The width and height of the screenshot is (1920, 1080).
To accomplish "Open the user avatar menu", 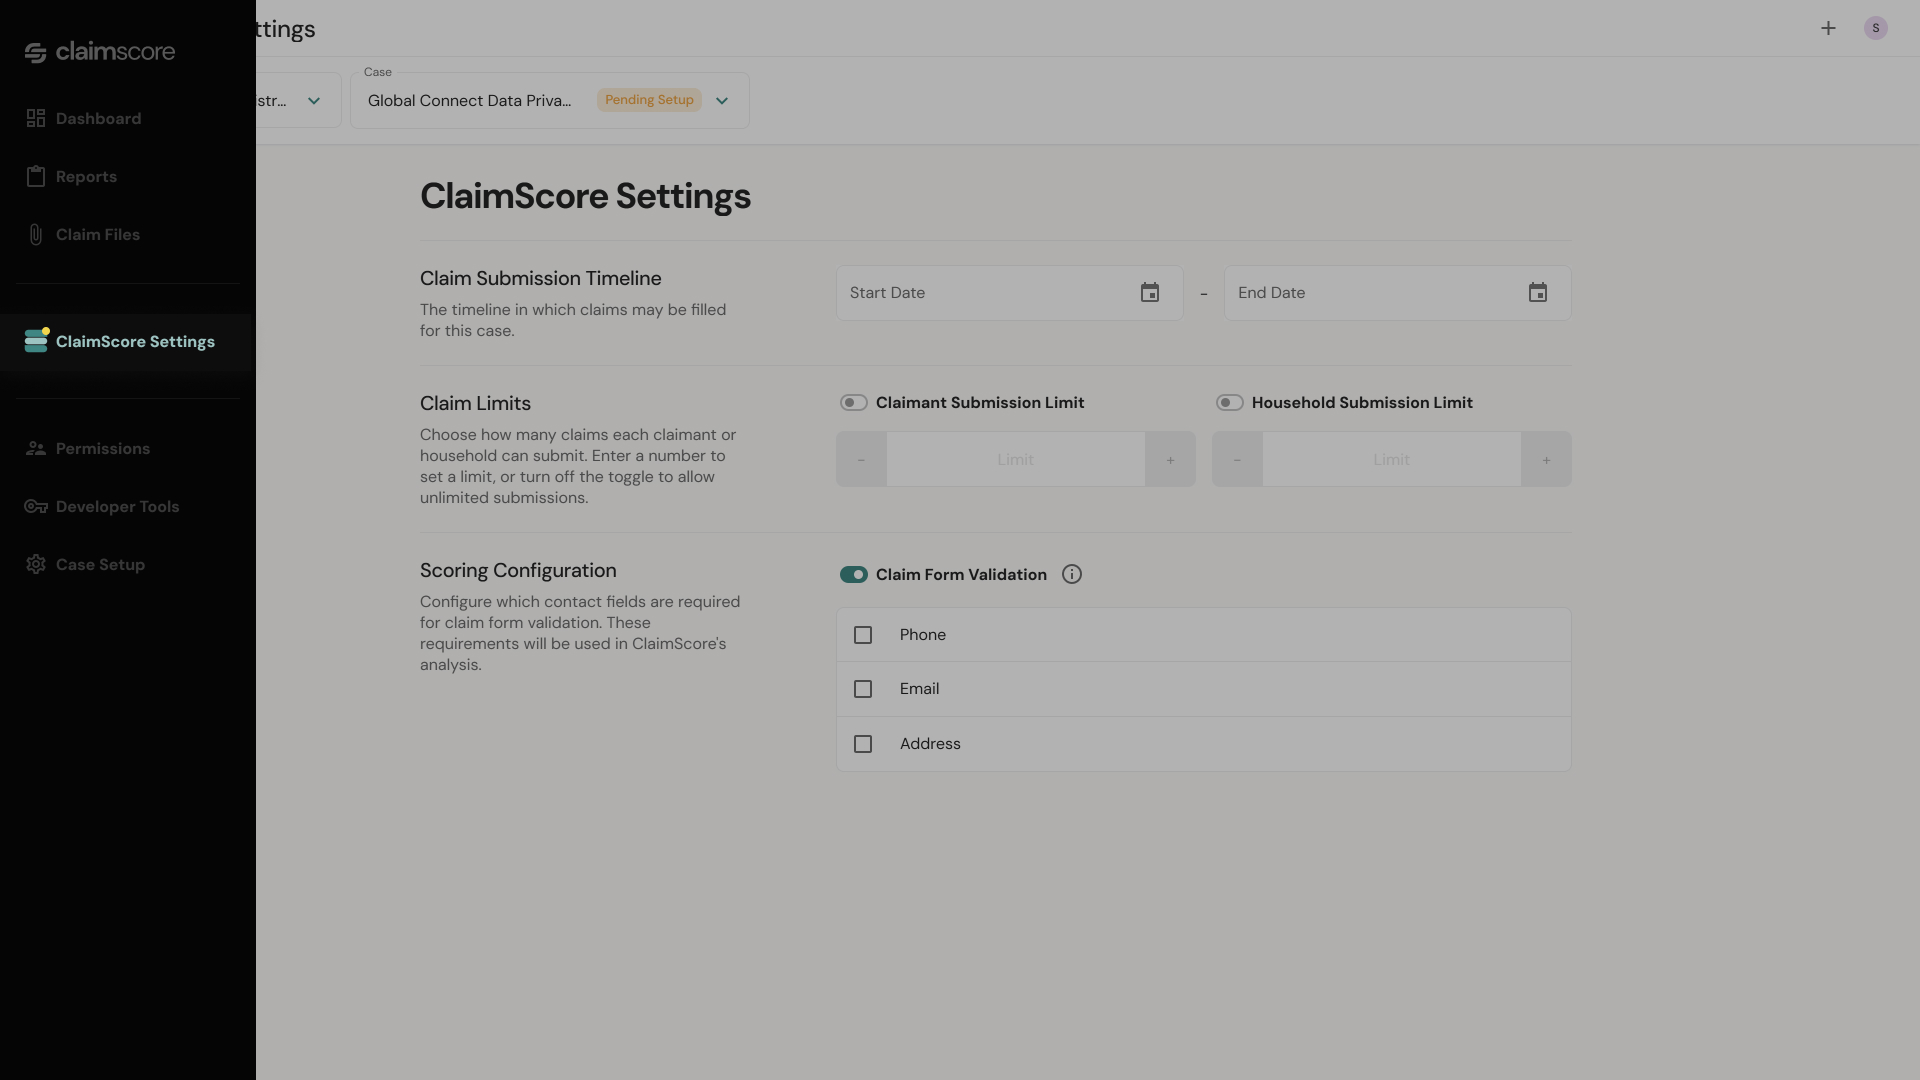I will [1876, 28].
